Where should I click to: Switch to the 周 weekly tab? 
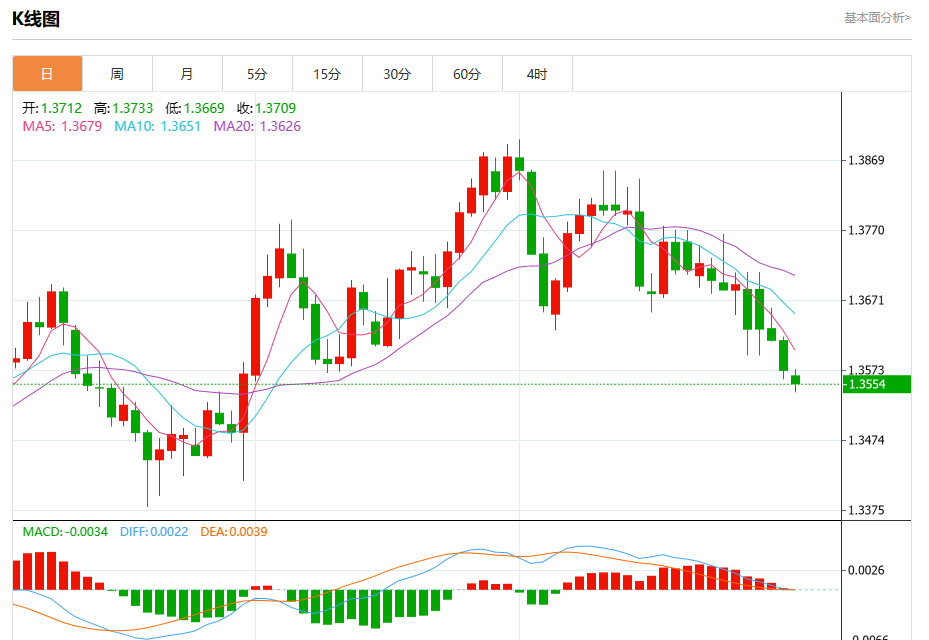coord(117,73)
